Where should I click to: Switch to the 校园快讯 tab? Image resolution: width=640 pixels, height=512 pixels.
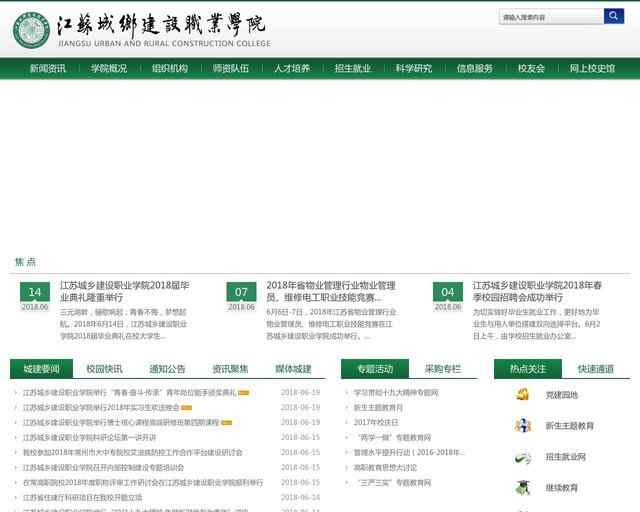coord(104,369)
